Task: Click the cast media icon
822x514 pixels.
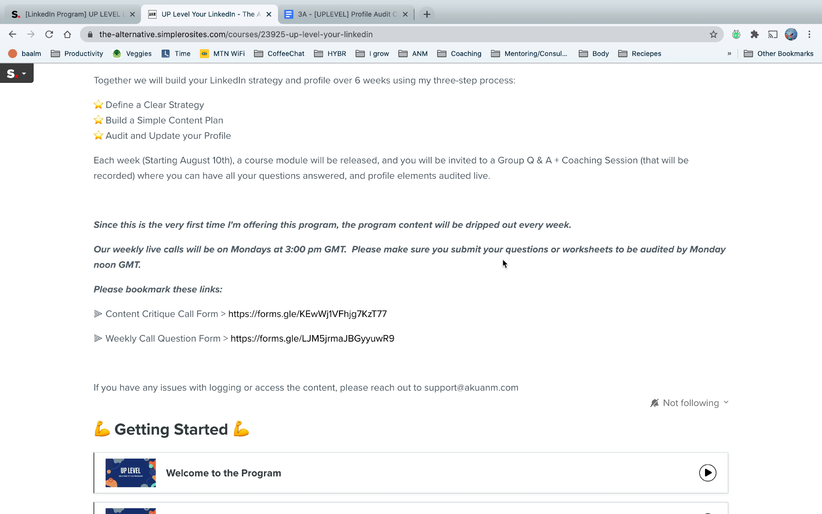Action: pyautogui.click(x=773, y=34)
